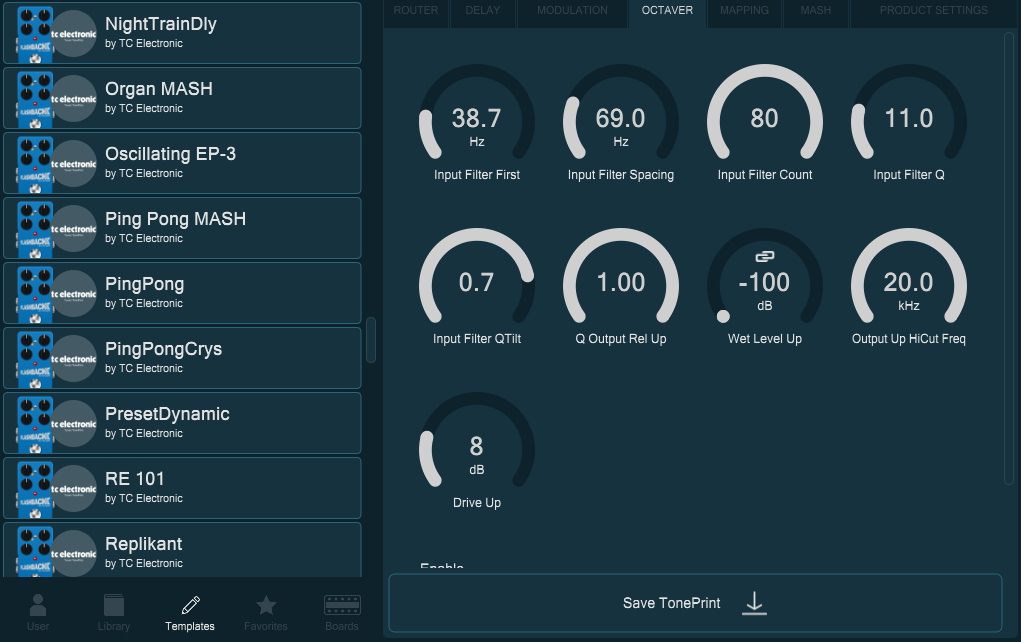Viewport: 1021px width, 642px height.
Task: Click the RE 101 pedal thumbnail
Action: (x=35, y=489)
